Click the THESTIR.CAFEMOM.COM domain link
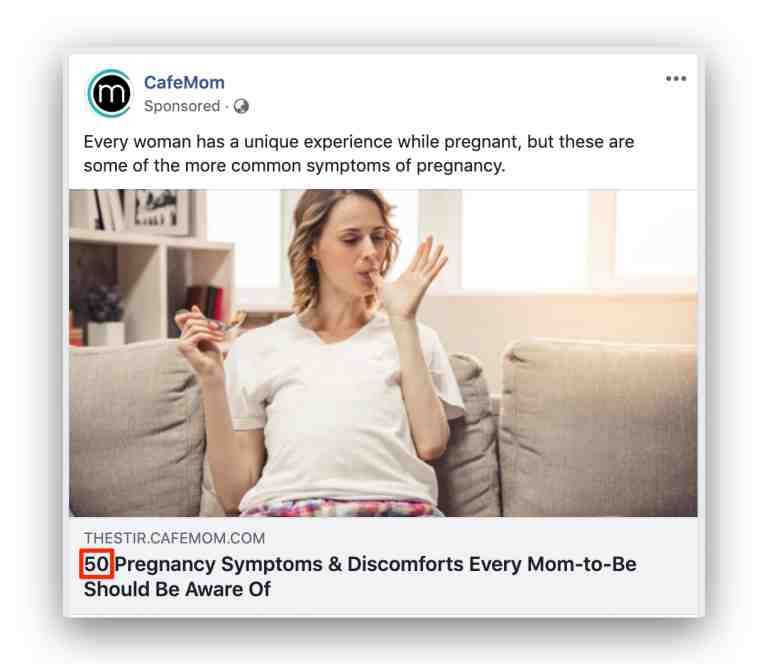Viewport: 768px width, 664px height. [x=174, y=538]
